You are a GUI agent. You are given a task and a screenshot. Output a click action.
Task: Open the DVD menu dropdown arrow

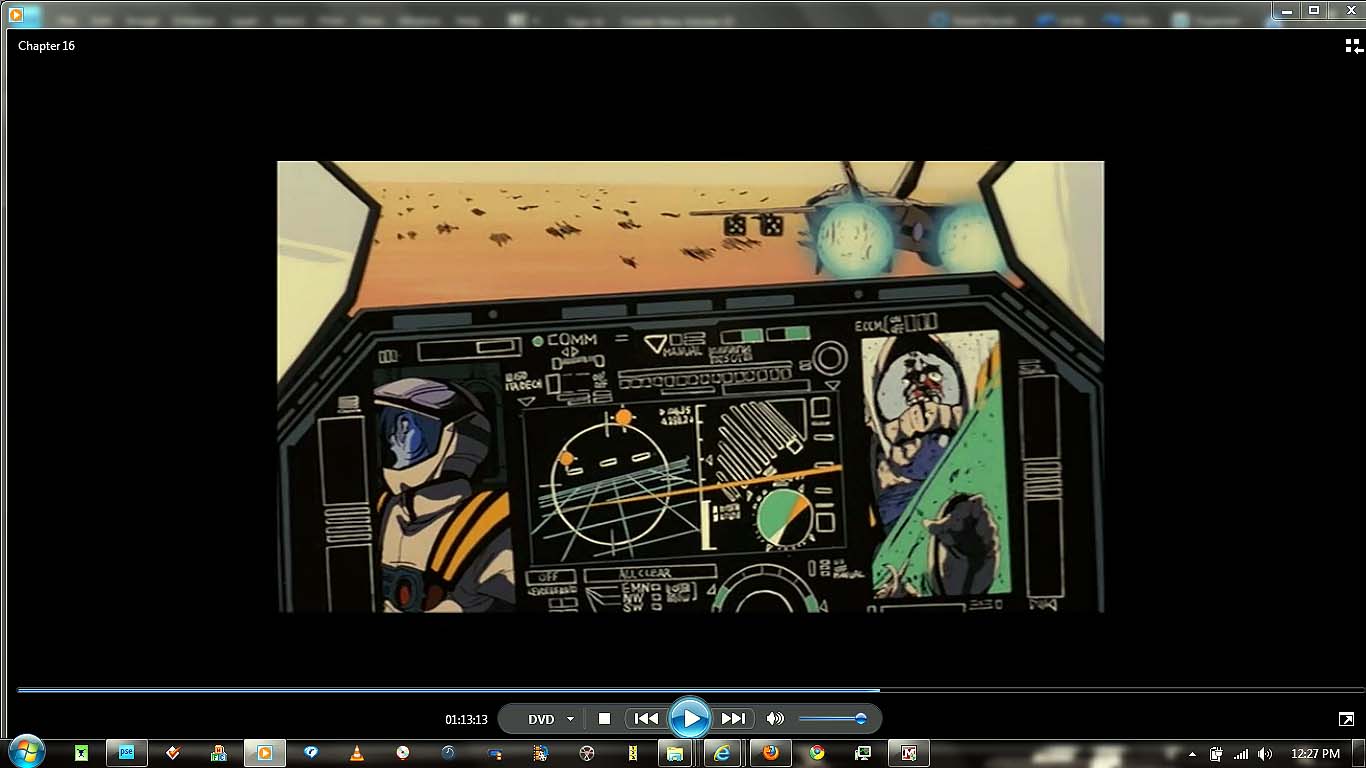click(x=570, y=719)
